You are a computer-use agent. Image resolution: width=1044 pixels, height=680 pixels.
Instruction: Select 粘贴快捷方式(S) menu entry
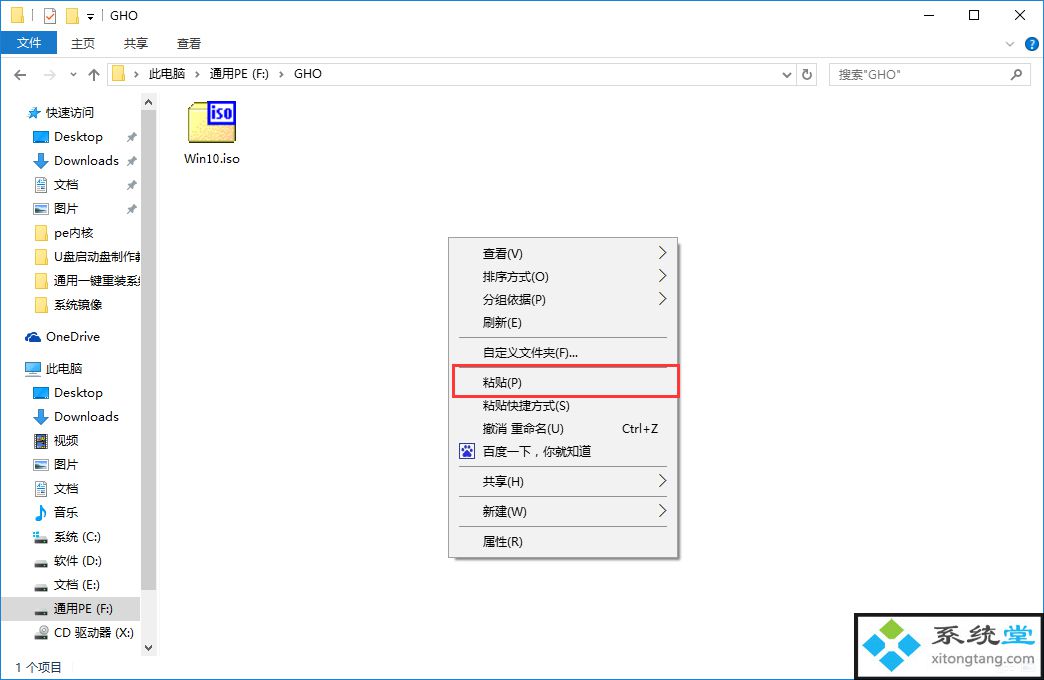[x=563, y=406]
